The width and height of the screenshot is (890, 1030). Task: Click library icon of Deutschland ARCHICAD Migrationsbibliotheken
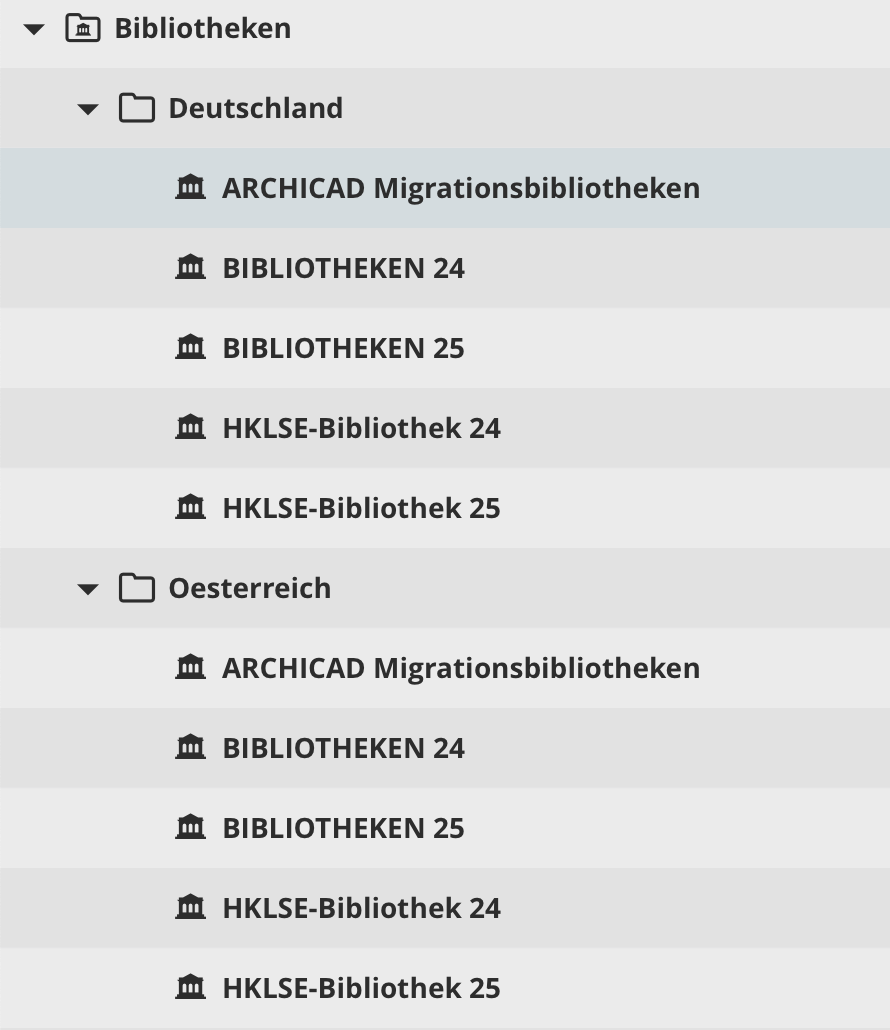(x=190, y=187)
